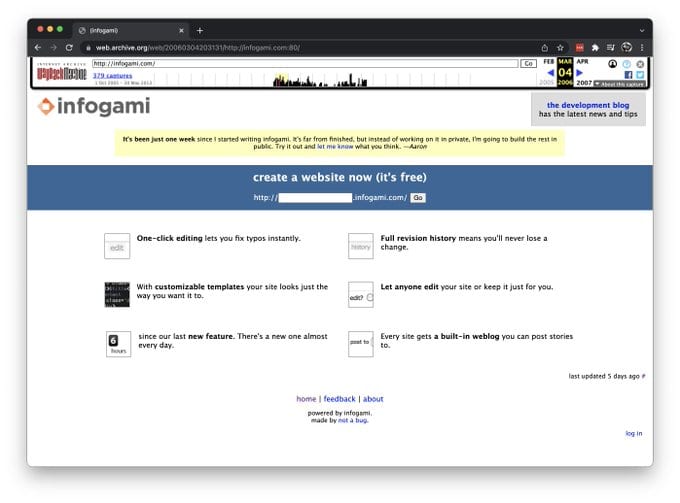Share capture on Facebook icon
This screenshot has width=680, height=503.
click(x=628, y=75)
